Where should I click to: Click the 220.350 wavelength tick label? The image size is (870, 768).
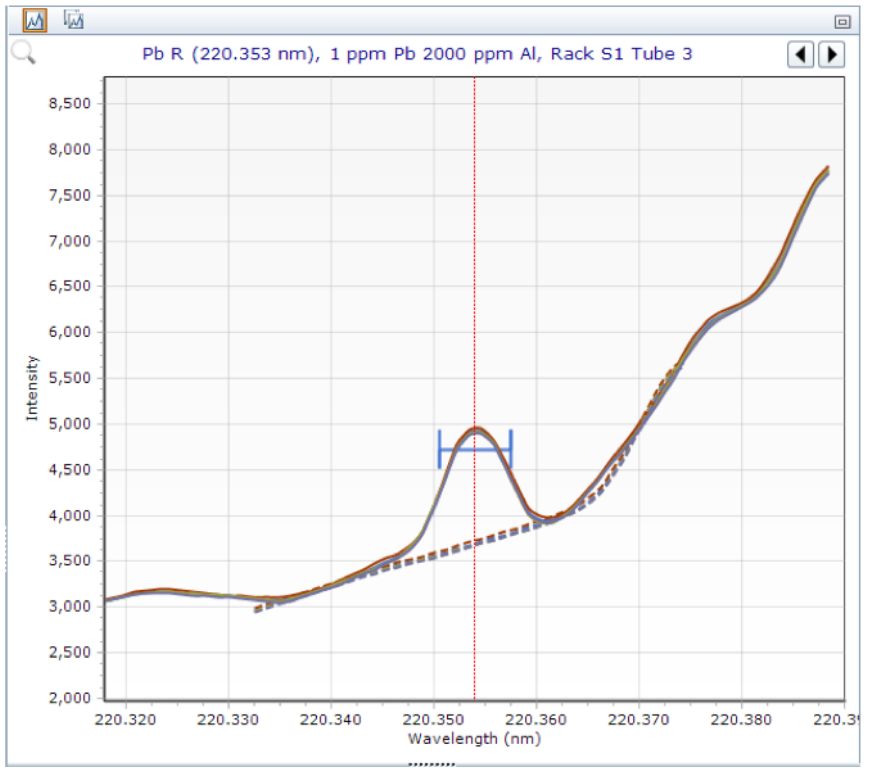(433, 720)
